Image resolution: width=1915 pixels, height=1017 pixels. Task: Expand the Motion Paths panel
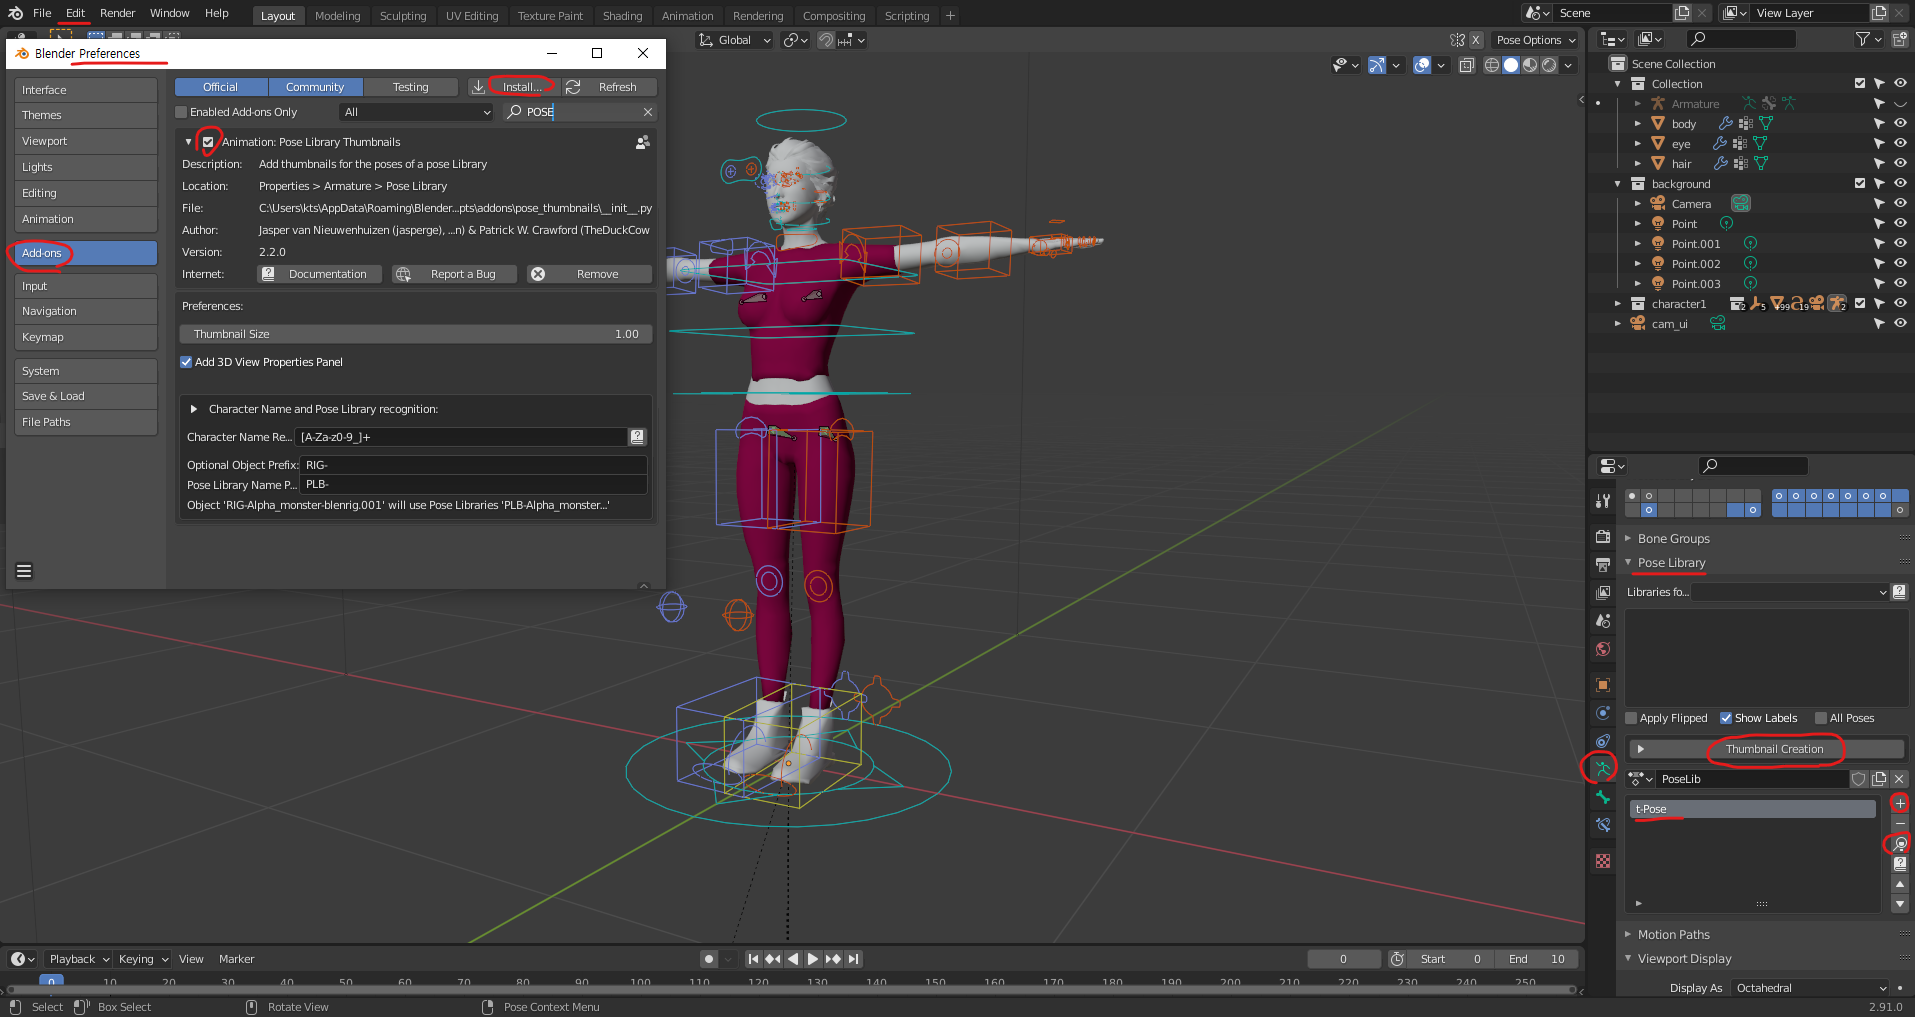tap(1628, 934)
